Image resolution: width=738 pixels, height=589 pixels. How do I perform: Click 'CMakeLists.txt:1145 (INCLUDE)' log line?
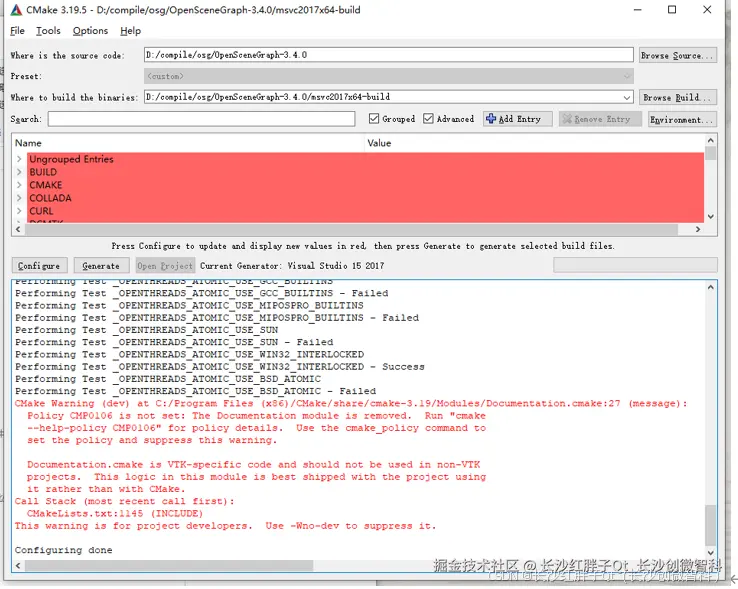point(115,514)
